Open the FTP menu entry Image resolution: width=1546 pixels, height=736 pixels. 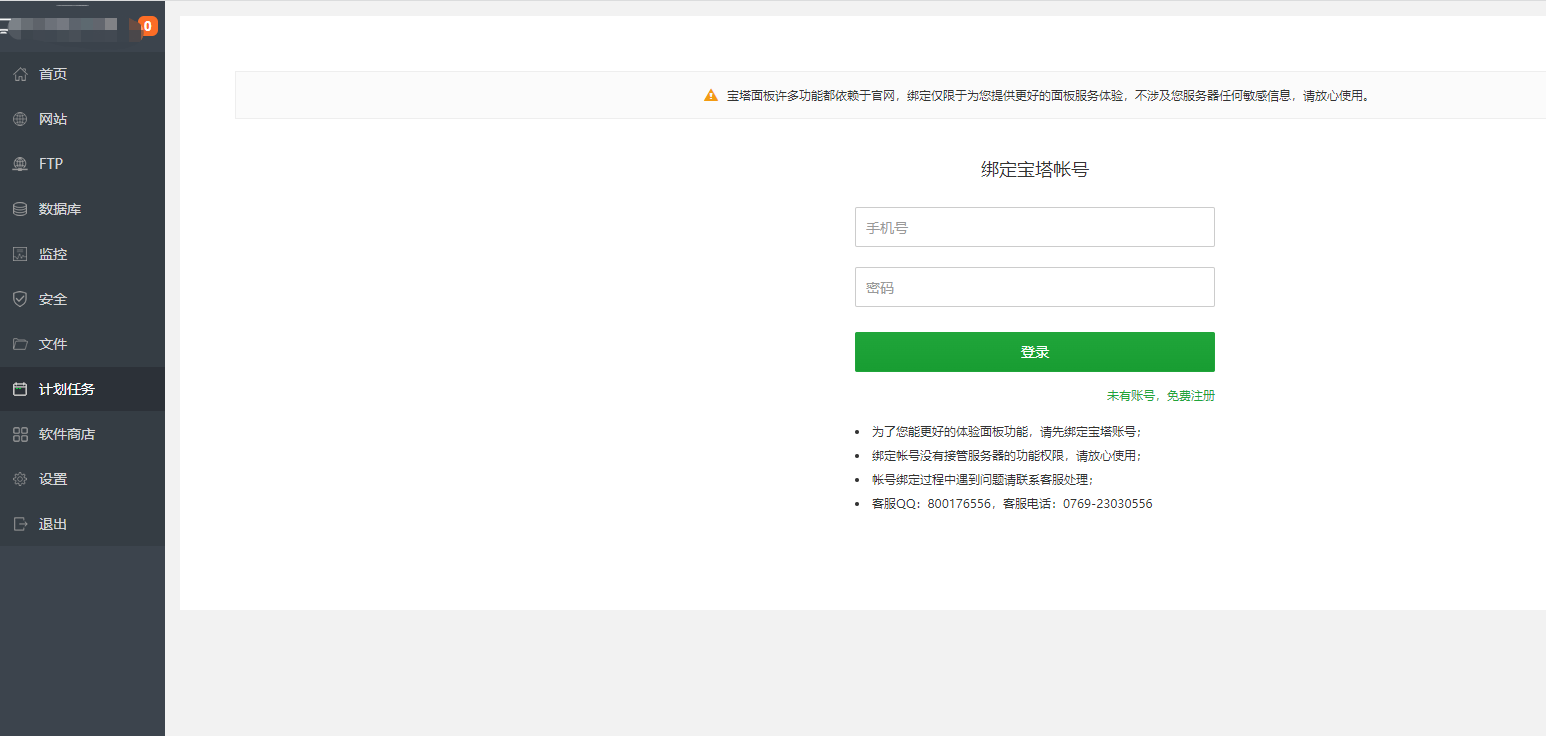coord(82,164)
